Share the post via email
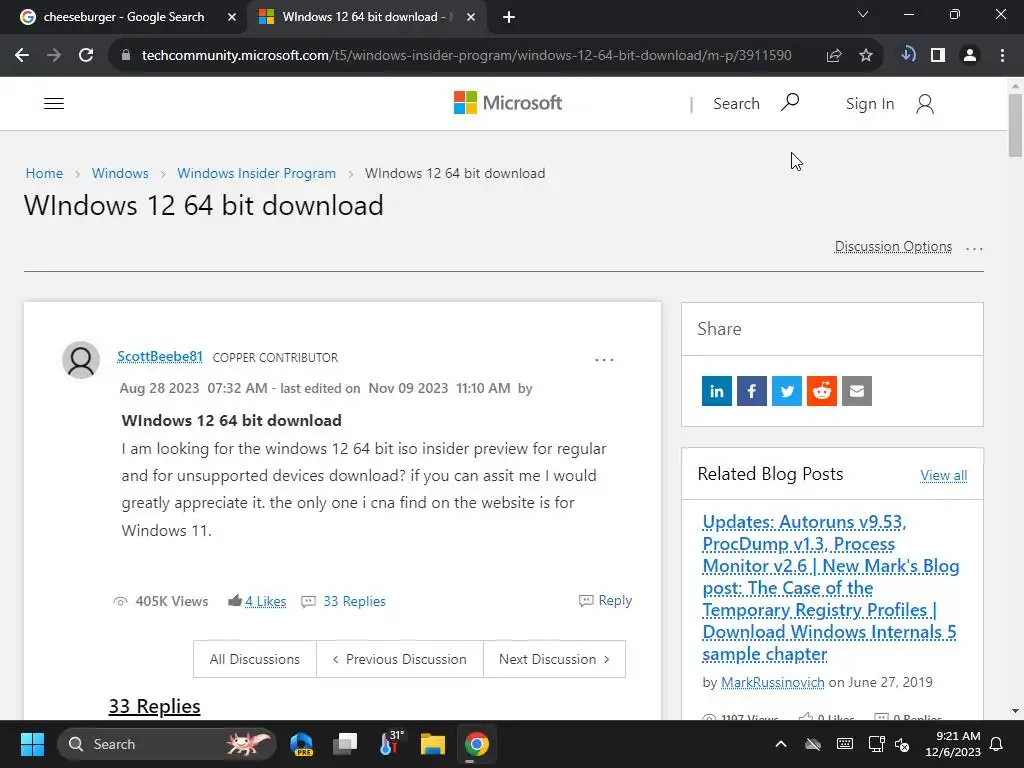Viewport: 1024px width, 768px height. [x=857, y=391]
